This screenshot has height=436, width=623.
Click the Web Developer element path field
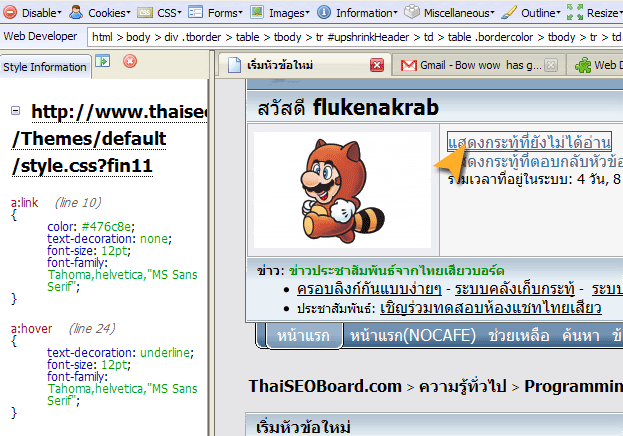(x=355, y=37)
